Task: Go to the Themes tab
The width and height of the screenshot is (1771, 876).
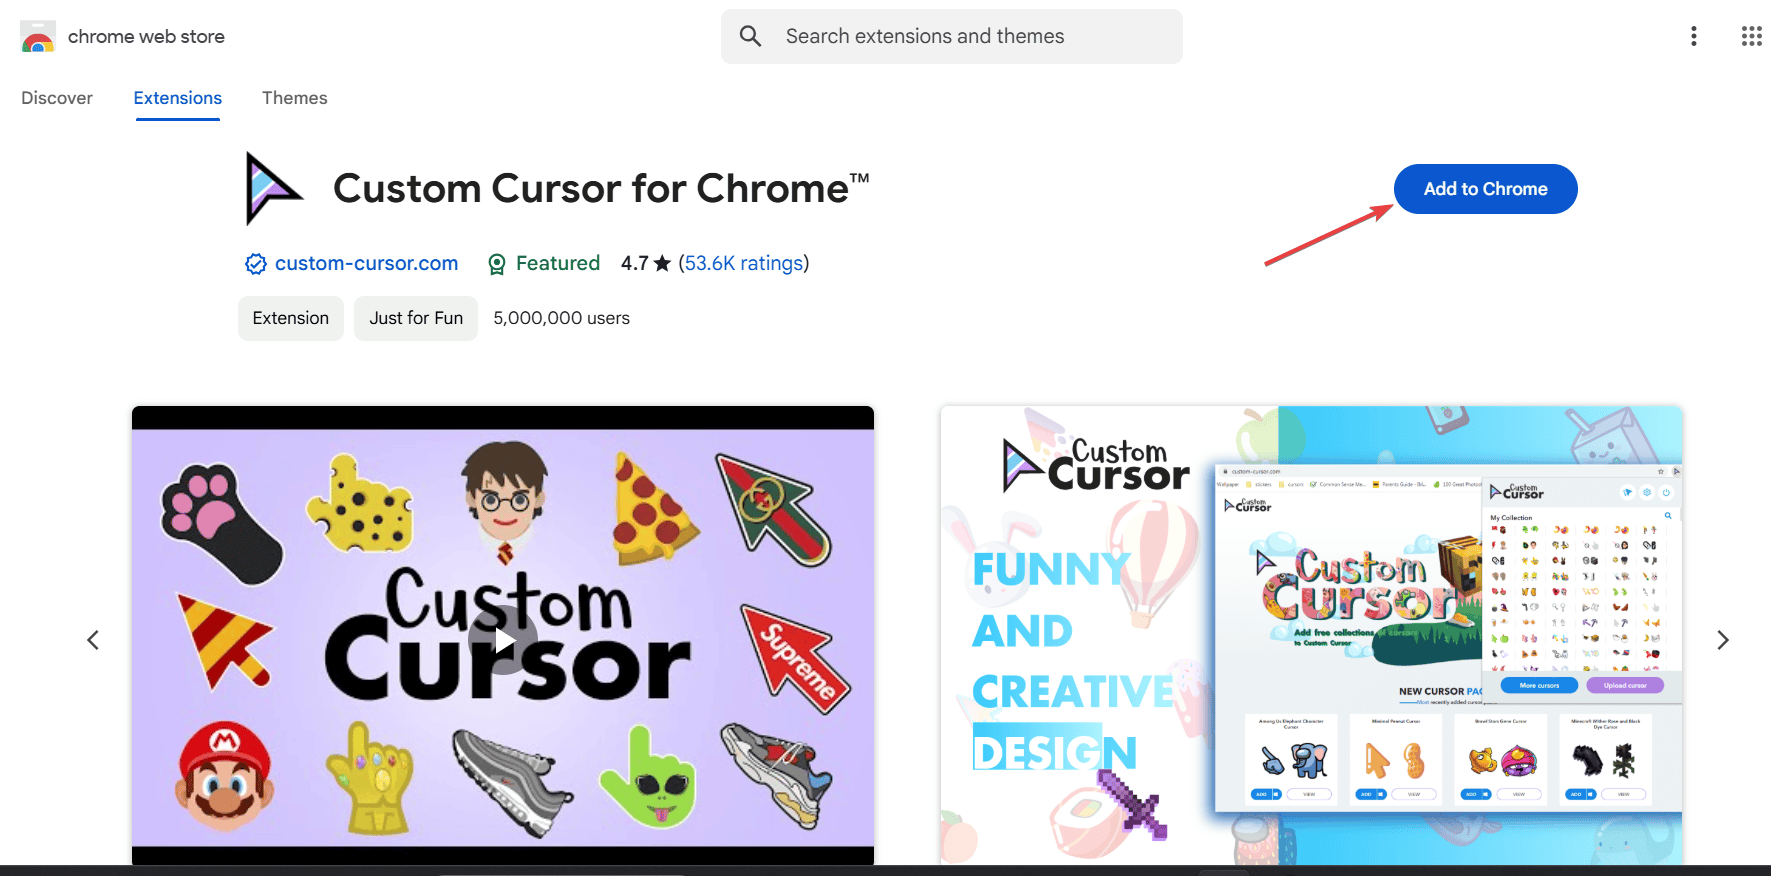Action: click(x=294, y=98)
